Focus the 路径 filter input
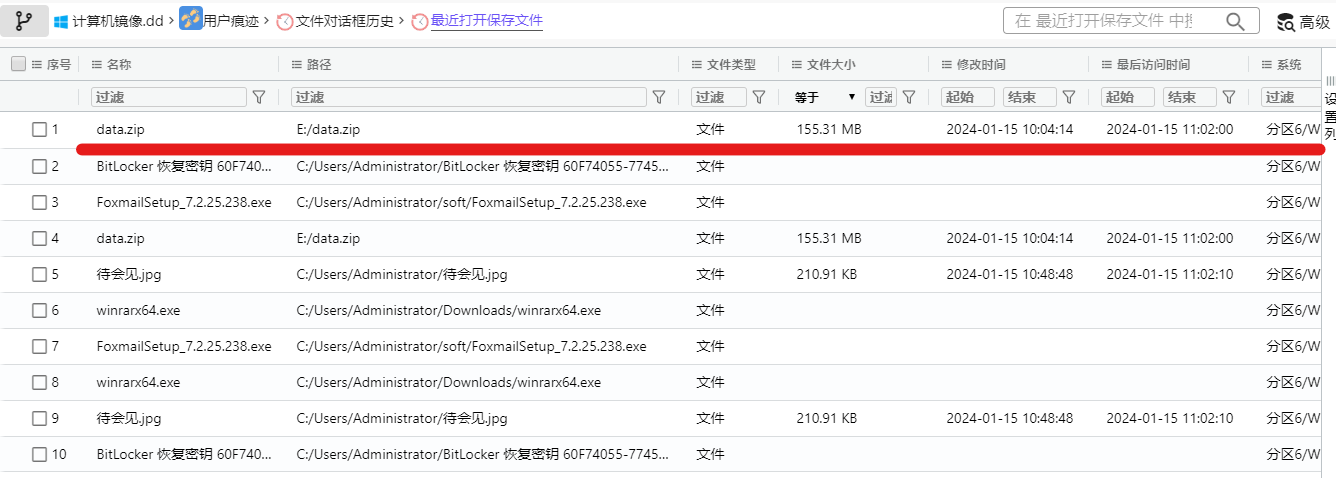 pyautogui.click(x=469, y=97)
